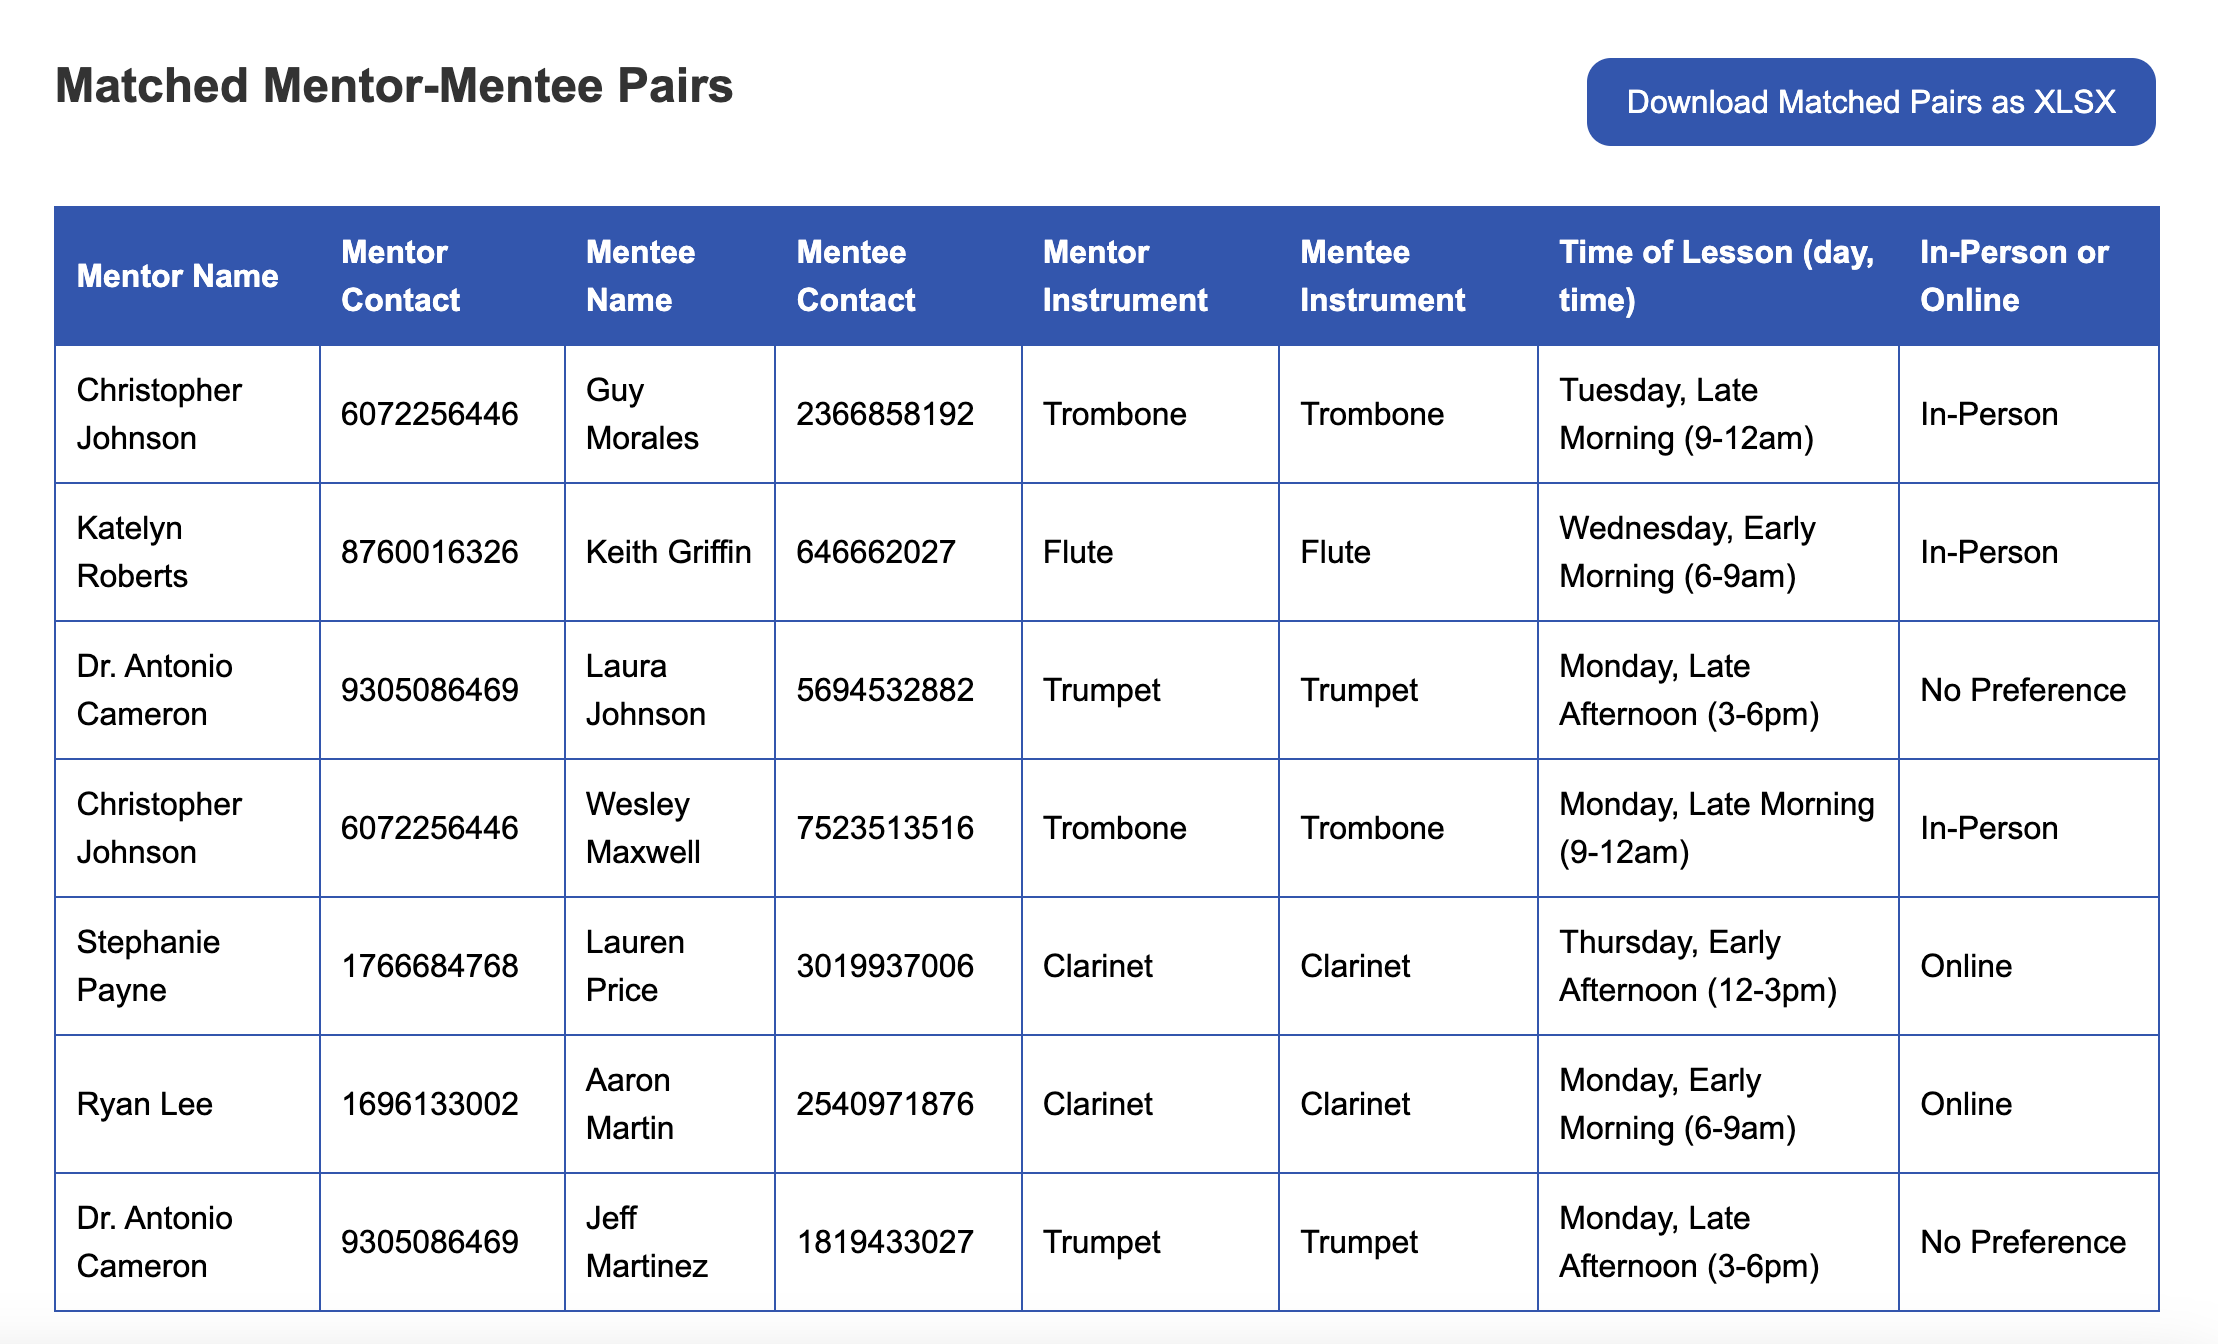The image size is (2218, 1344).
Task: Click the Mentee Name column header
Action: 640,276
